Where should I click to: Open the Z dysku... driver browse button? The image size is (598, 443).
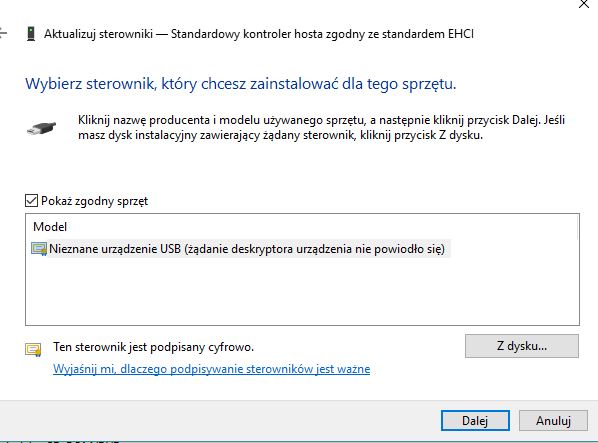[x=522, y=346]
